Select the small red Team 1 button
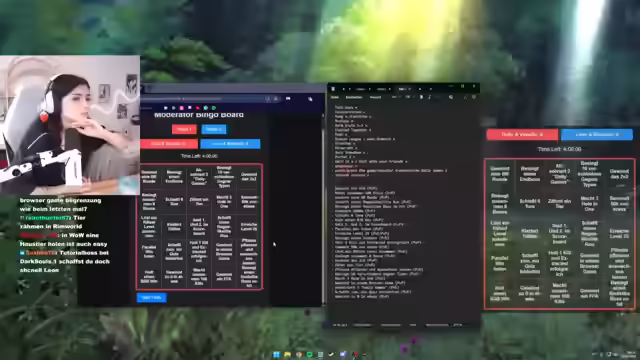This screenshot has height=360, width=640. point(184,129)
